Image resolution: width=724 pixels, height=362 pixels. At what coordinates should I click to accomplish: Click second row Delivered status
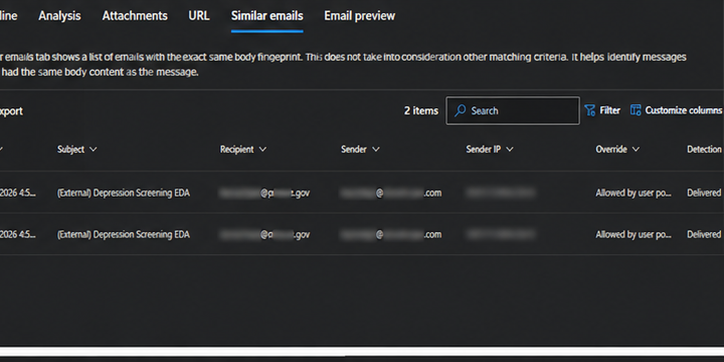704,235
